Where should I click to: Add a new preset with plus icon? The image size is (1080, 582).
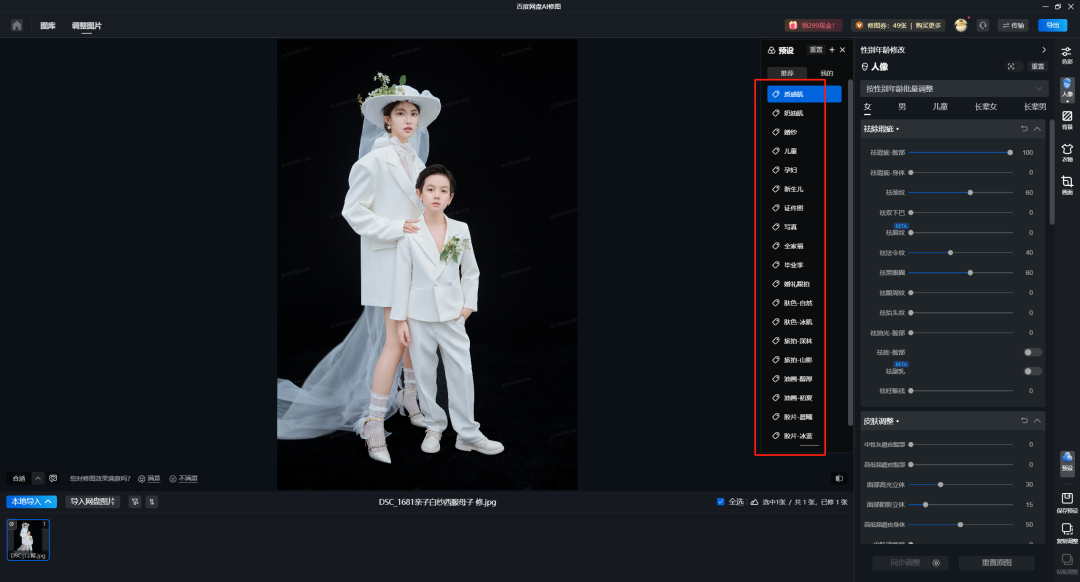tap(831, 50)
